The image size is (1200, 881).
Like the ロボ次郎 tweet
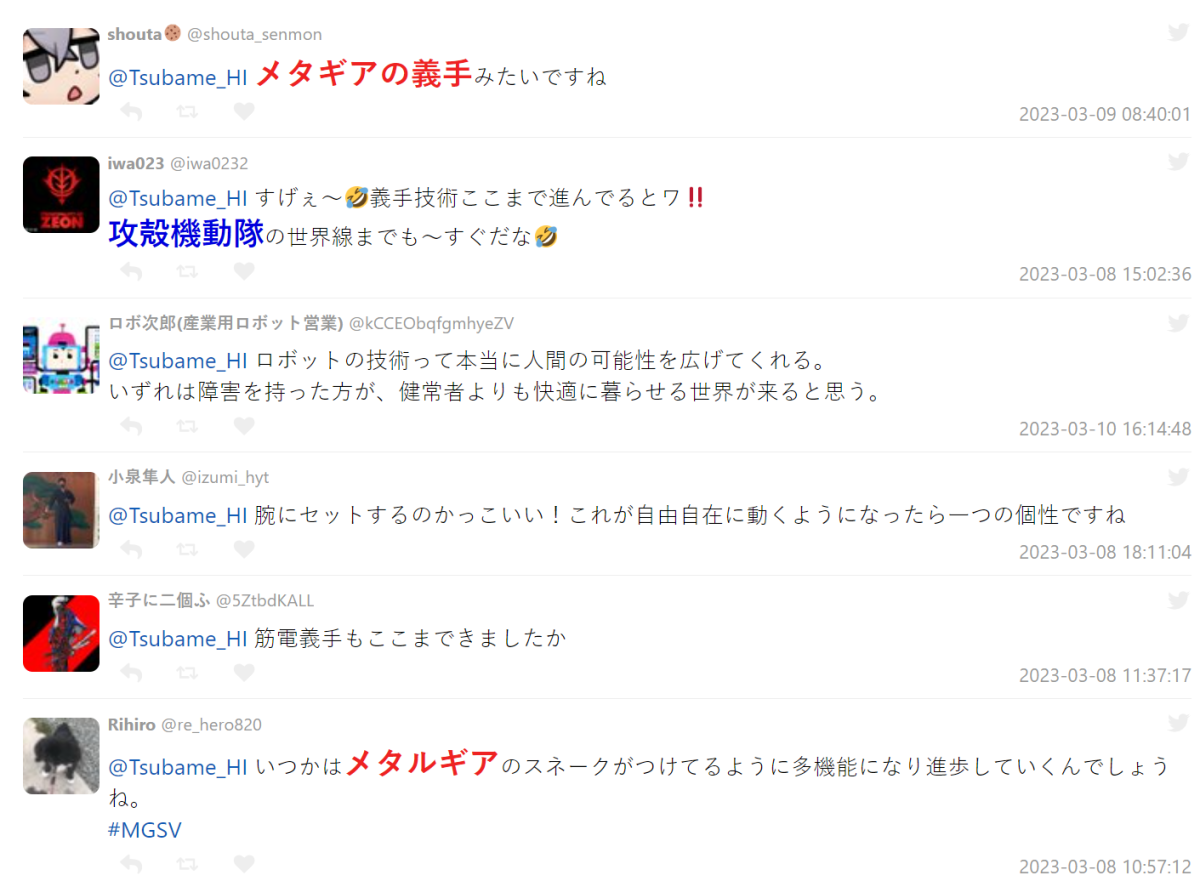coord(244,426)
